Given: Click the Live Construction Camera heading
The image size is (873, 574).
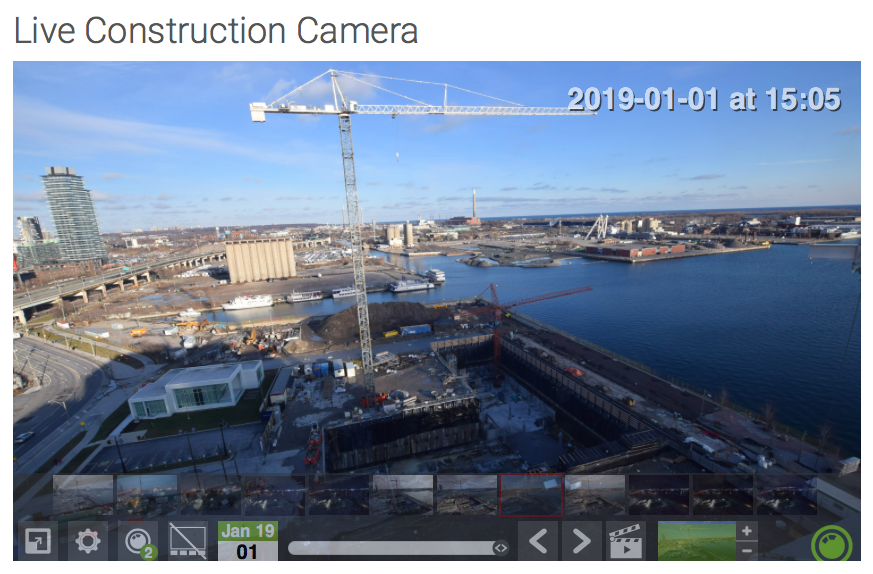Looking at the screenshot, I should [x=216, y=31].
